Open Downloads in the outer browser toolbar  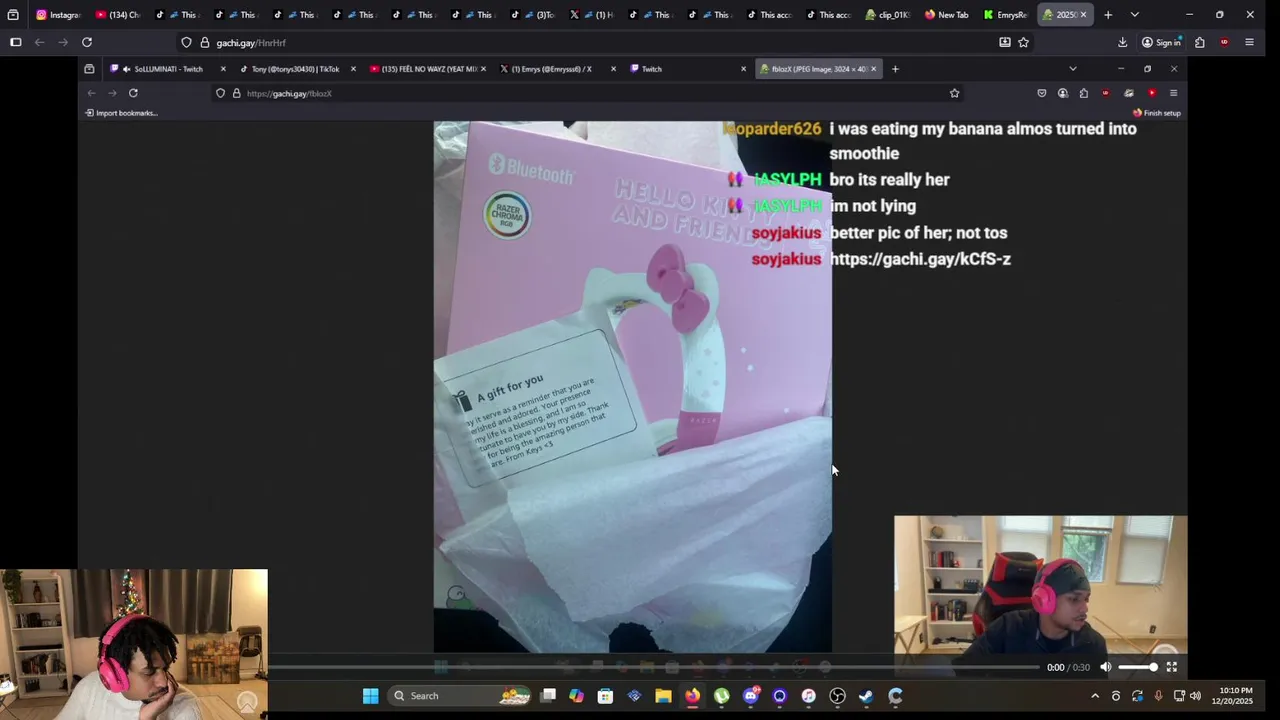point(1122,42)
